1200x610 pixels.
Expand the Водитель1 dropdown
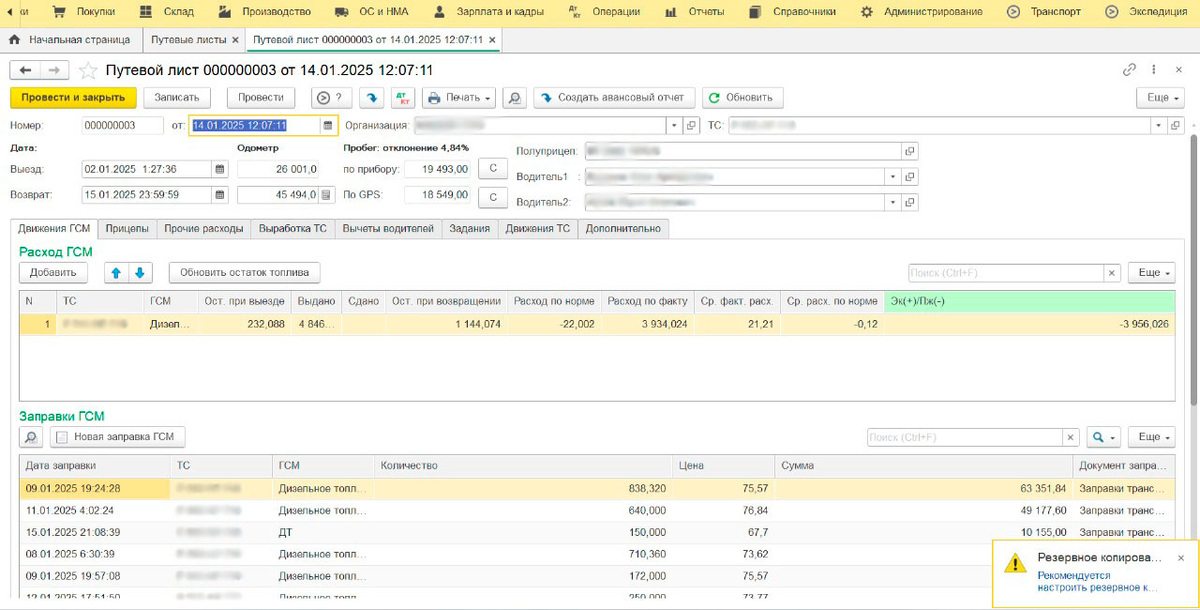pos(893,176)
